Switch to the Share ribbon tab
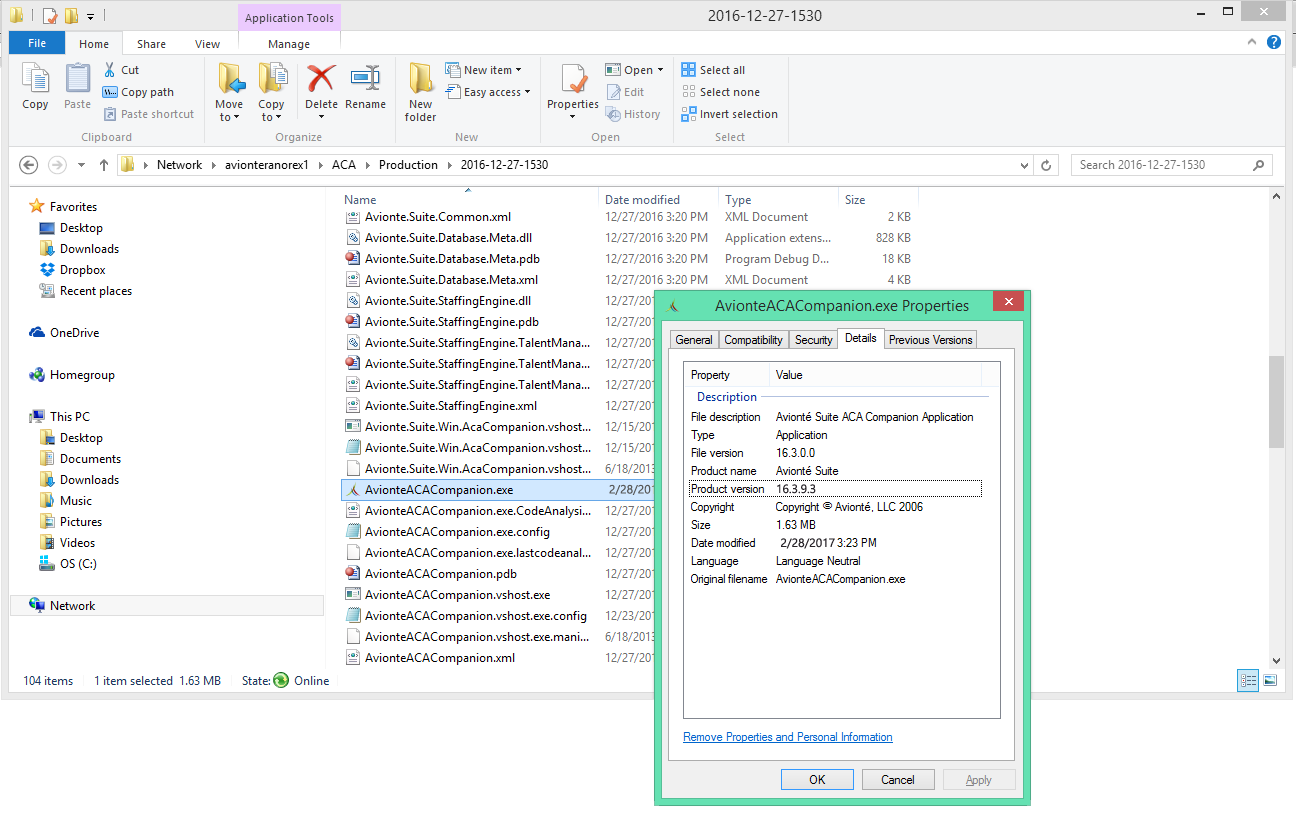Viewport: 1296px width, 816px height. tap(152, 44)
